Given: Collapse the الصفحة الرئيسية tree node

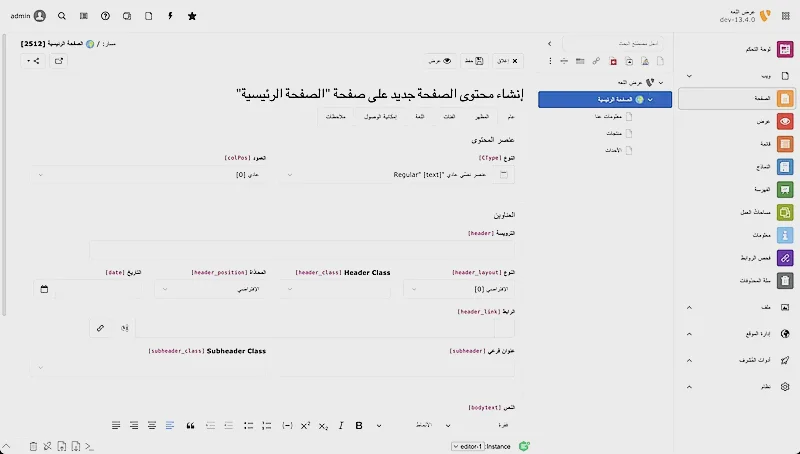Looking at the screenshot, I should pyautogui.click(x=650, y=99).
